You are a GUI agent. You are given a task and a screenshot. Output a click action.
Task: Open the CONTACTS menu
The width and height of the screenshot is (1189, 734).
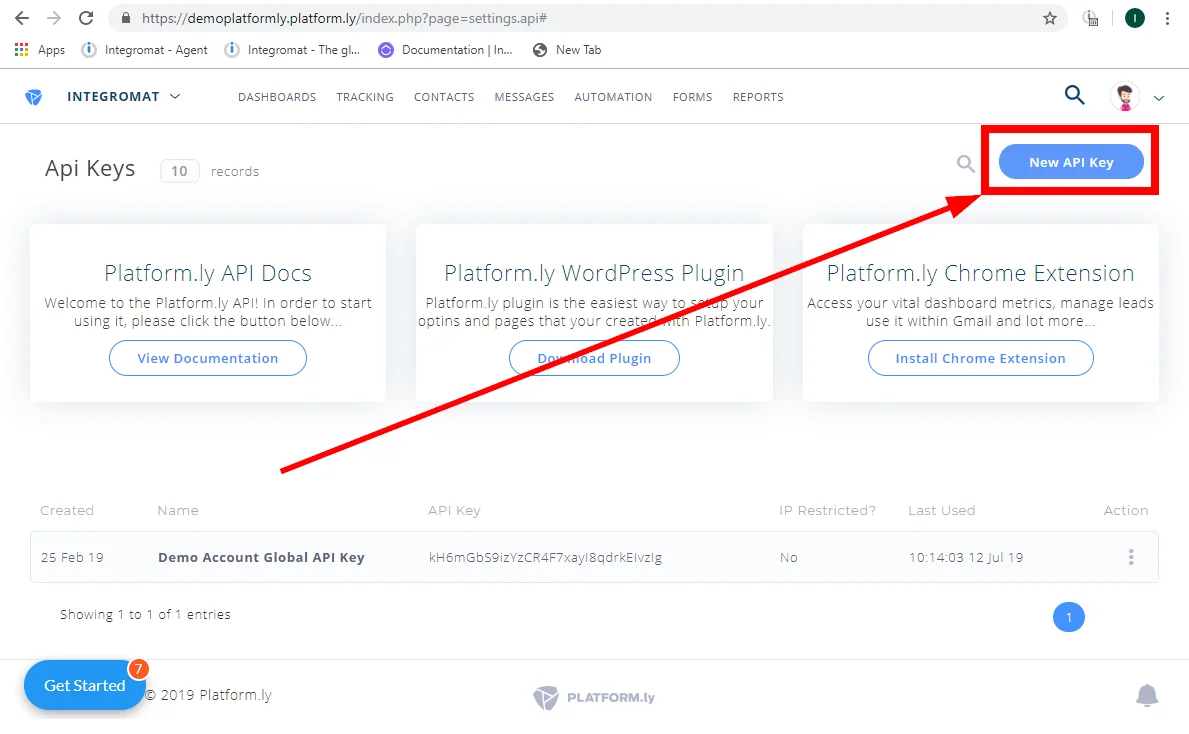click(x=444, y=97)
